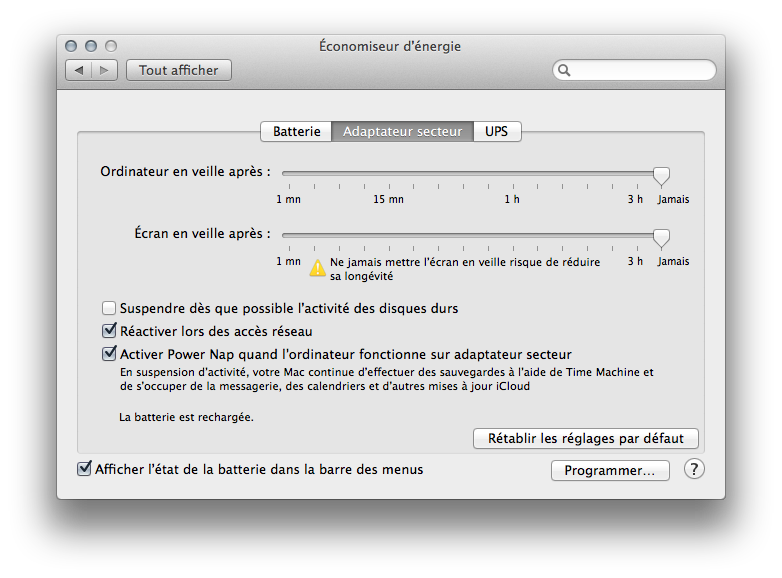Click the magnifying glass search icon

pos(564,70)
